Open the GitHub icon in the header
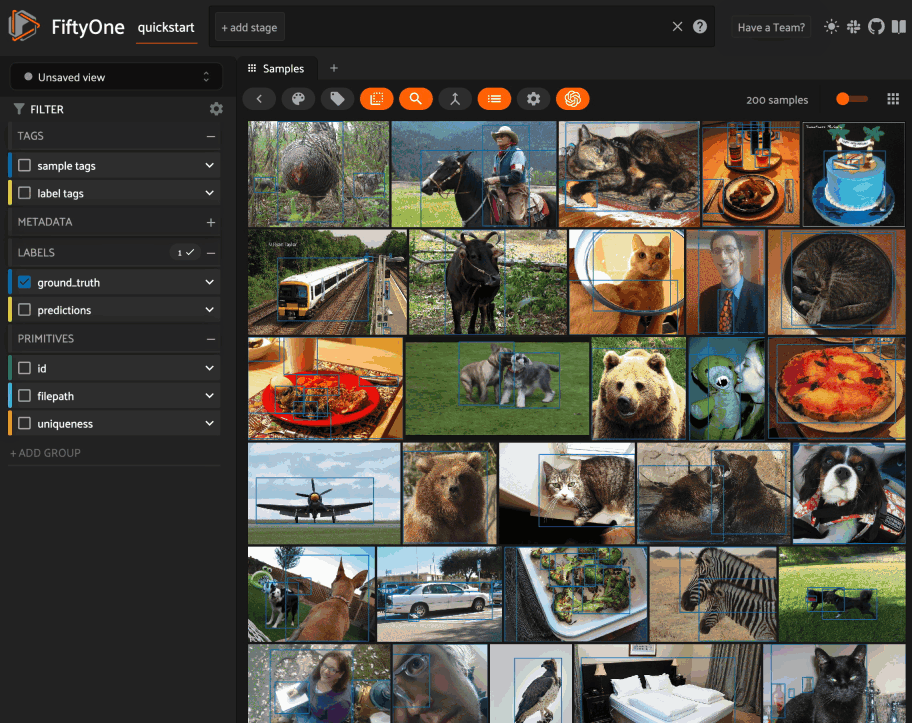 point(876,27)
